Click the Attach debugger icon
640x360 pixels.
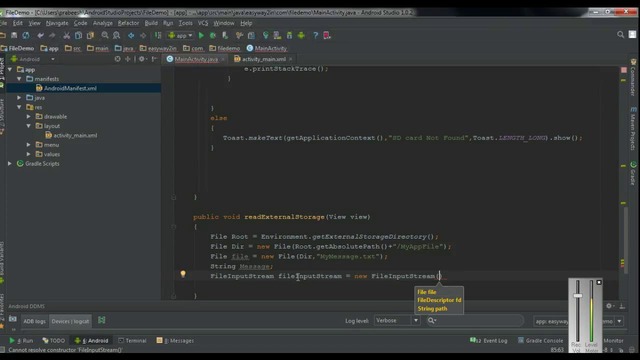(x=225, y=36)
